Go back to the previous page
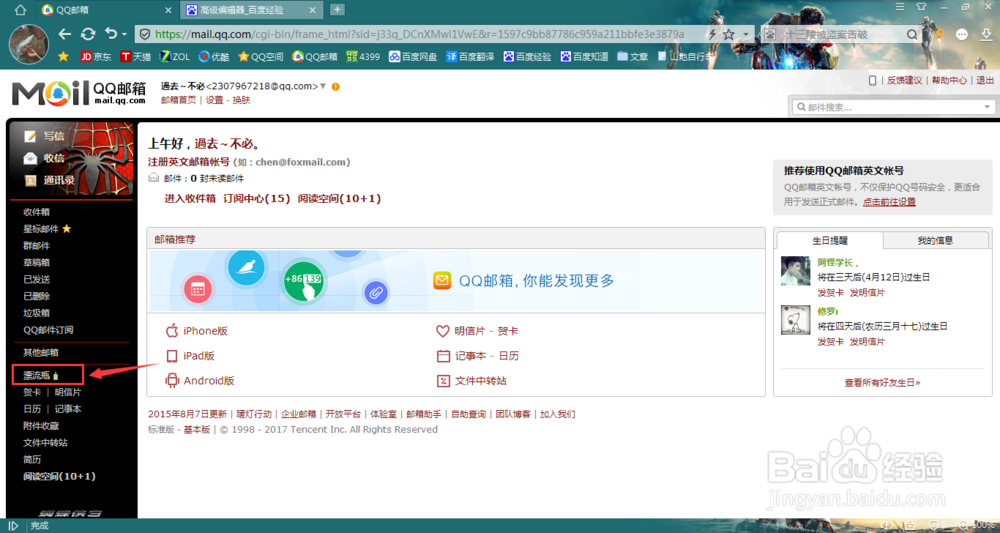Image resolution: width=1000 pixels, height=533 pixels. point(64,34)
